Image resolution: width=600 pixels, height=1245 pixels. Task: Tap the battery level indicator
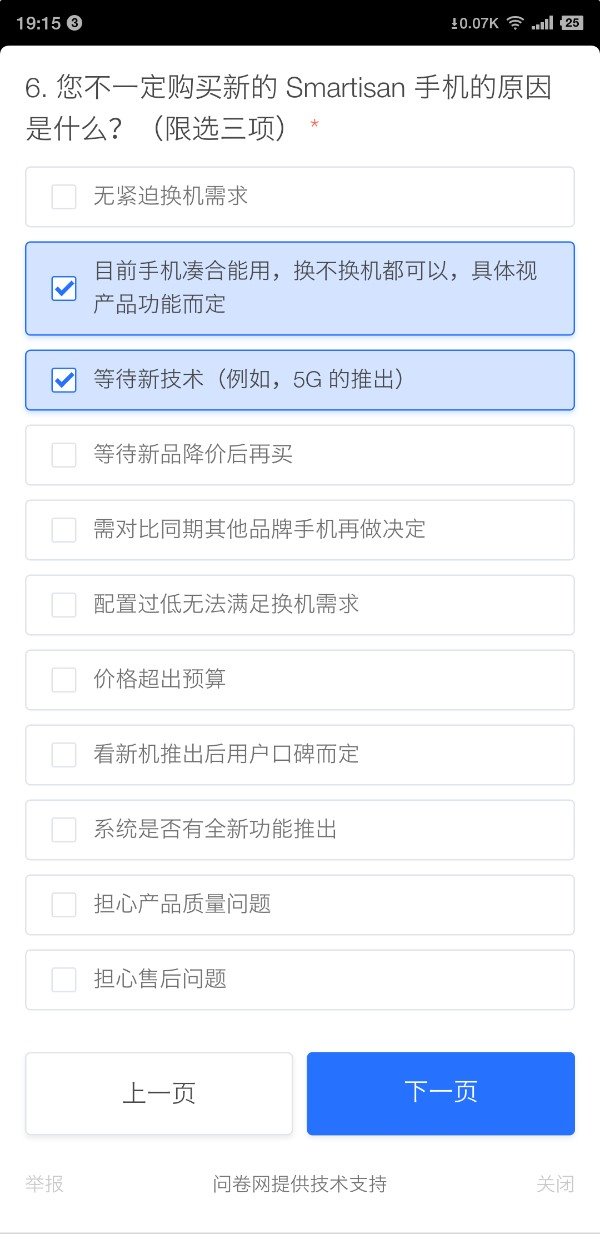(x=572, y=23)
